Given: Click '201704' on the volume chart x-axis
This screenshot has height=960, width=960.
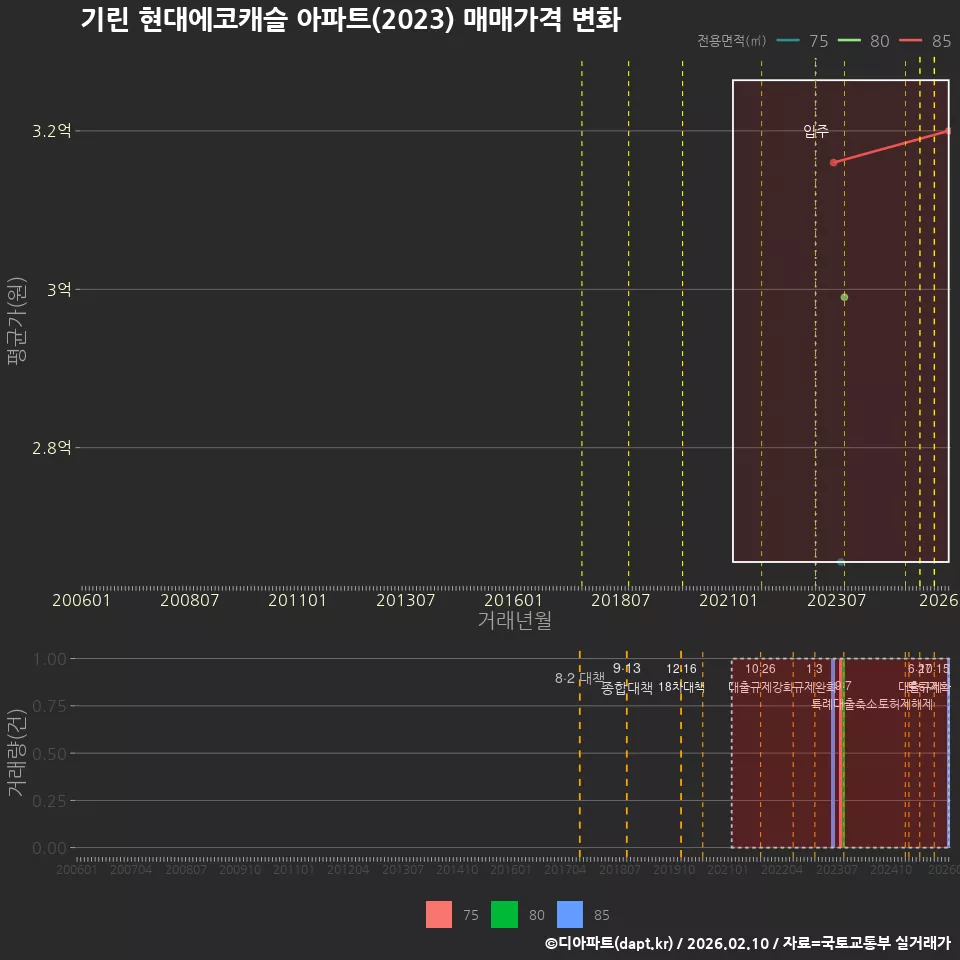Looking at the screenshot, I should 565,869.
